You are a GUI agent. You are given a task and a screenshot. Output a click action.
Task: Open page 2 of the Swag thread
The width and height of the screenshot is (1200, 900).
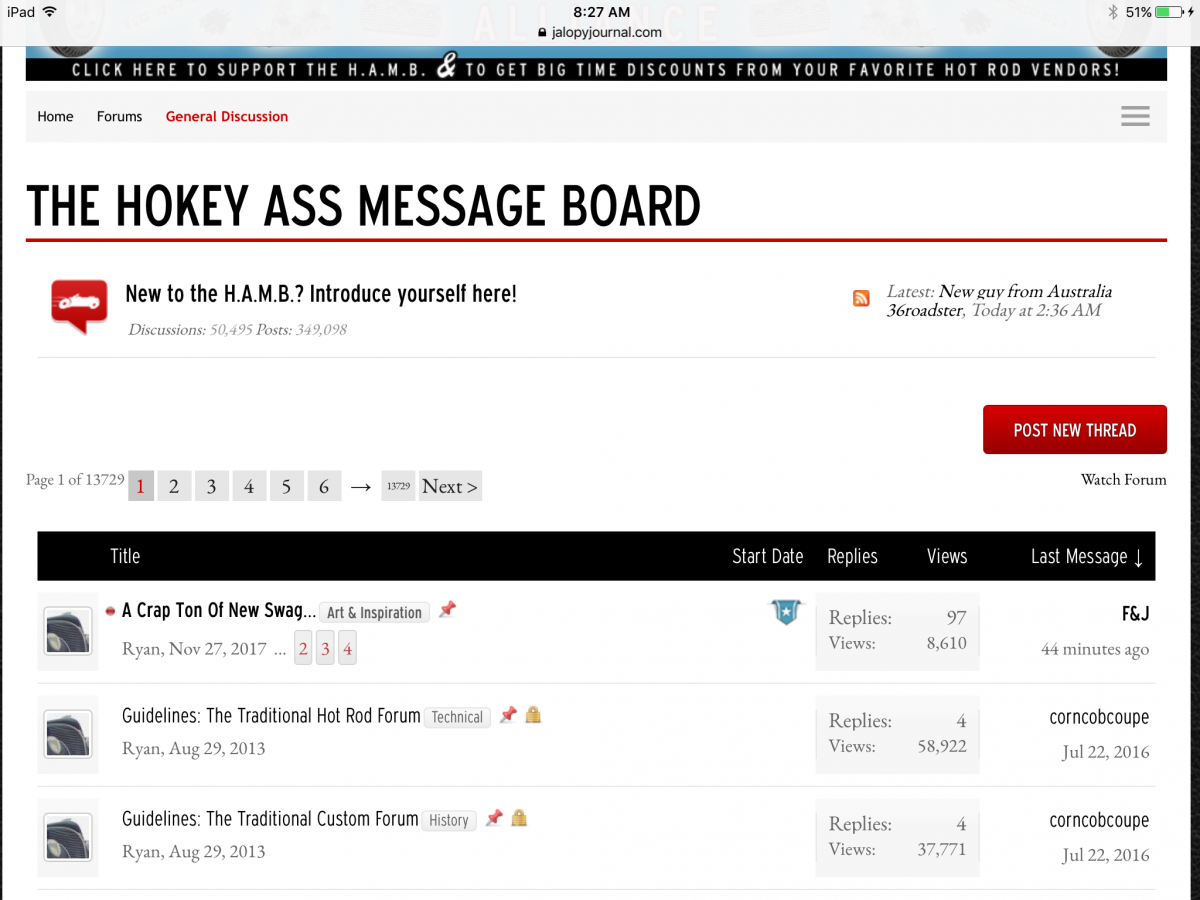303,649
